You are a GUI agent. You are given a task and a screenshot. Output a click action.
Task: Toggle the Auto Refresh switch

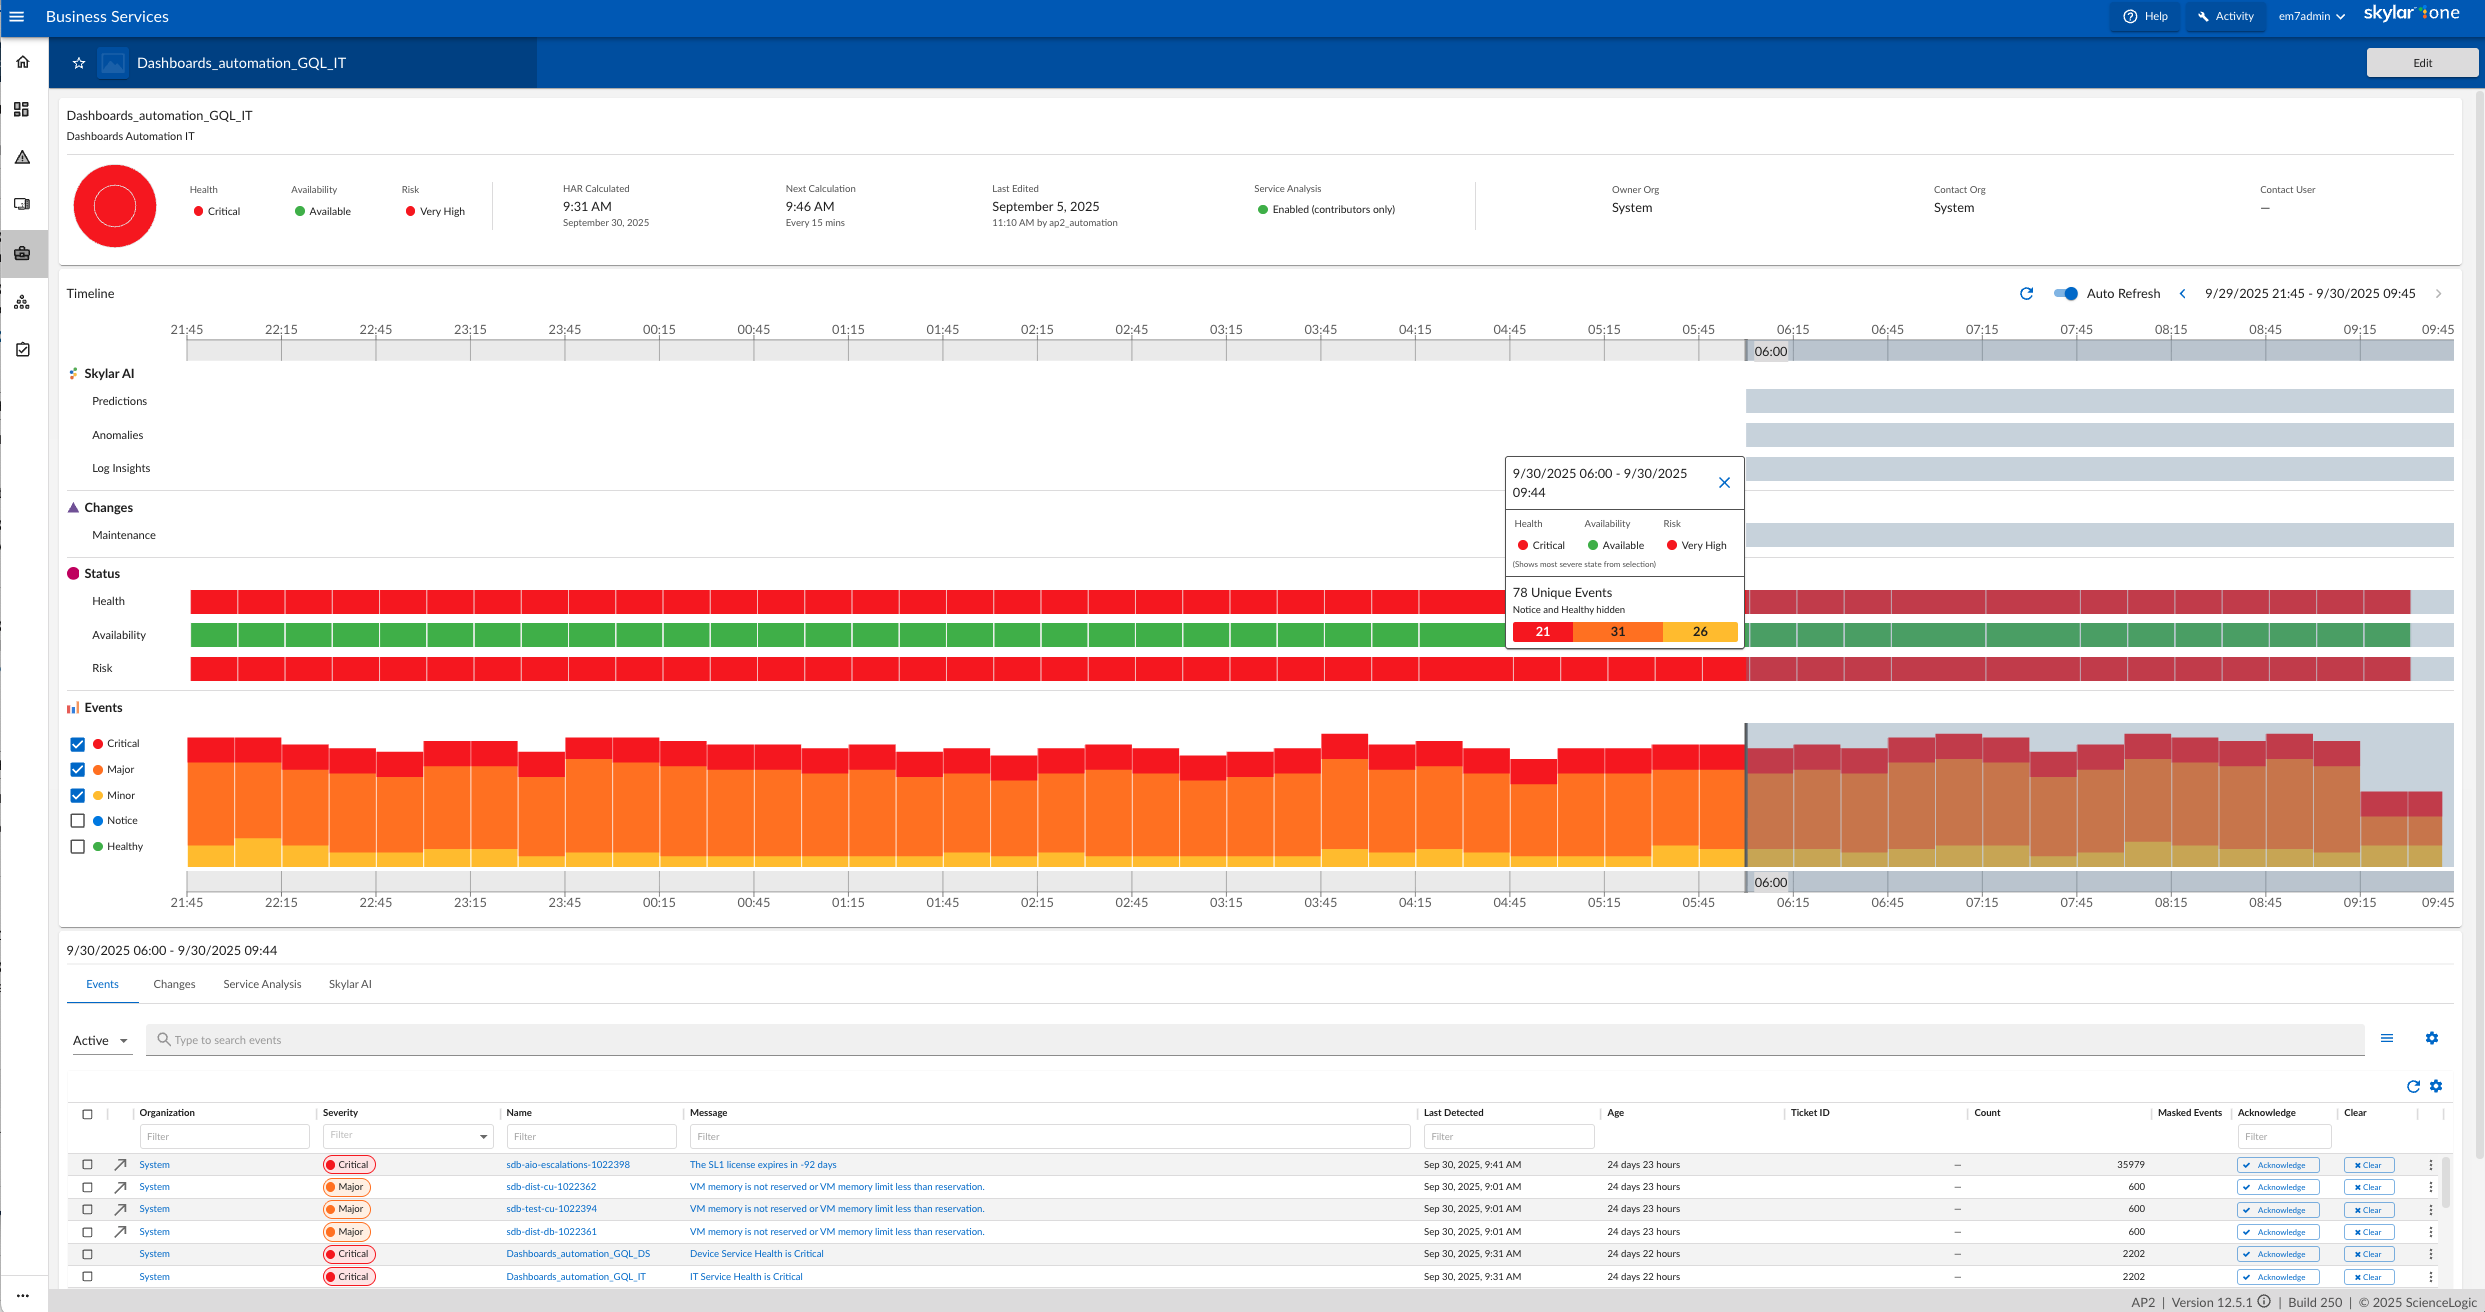(x=2065, y=293)
